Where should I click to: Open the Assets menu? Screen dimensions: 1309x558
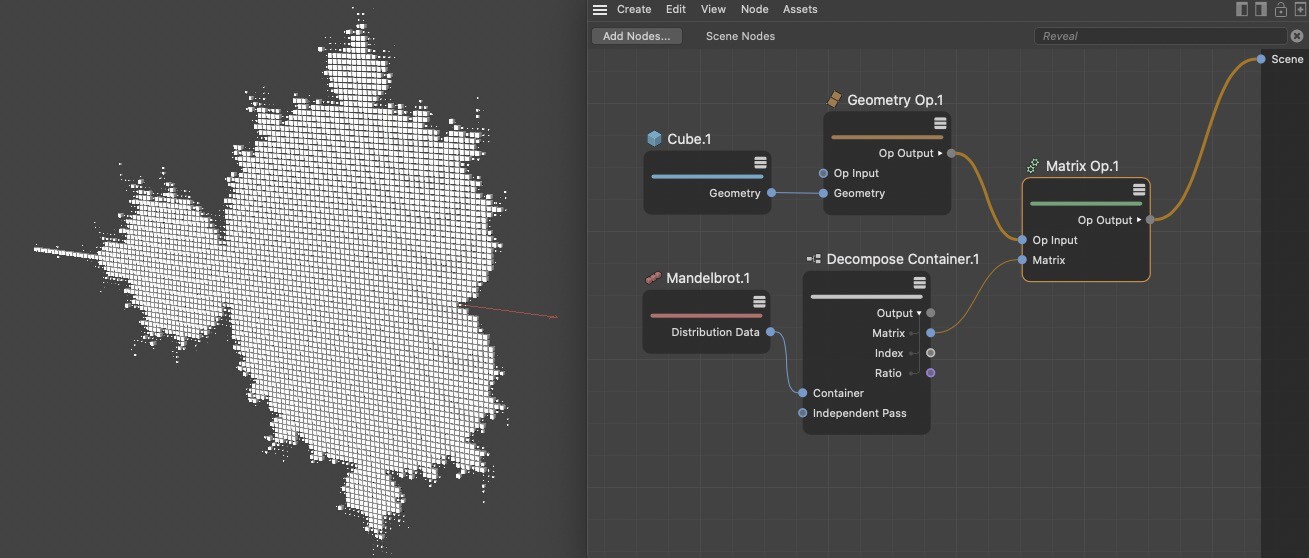tap(799, 10)
